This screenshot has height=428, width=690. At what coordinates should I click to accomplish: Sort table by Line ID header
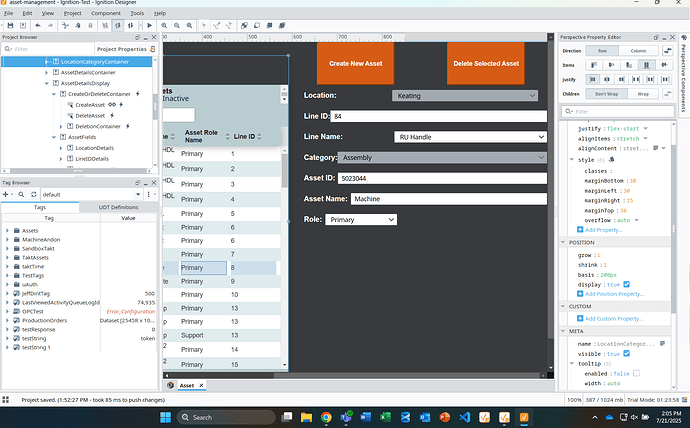[x=244, y=136]
